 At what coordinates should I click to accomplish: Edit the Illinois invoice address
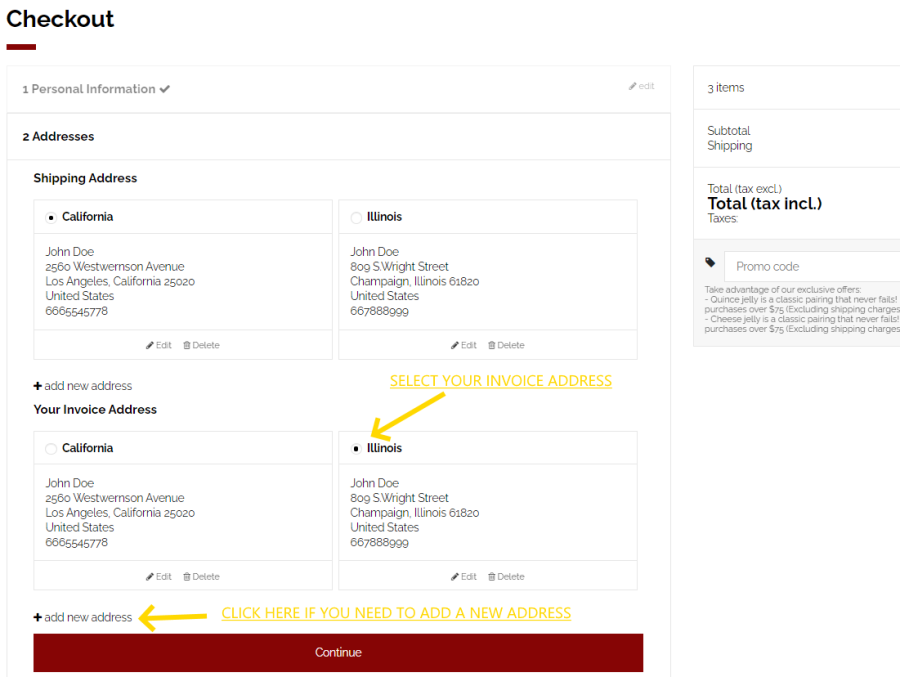(463, 576)
